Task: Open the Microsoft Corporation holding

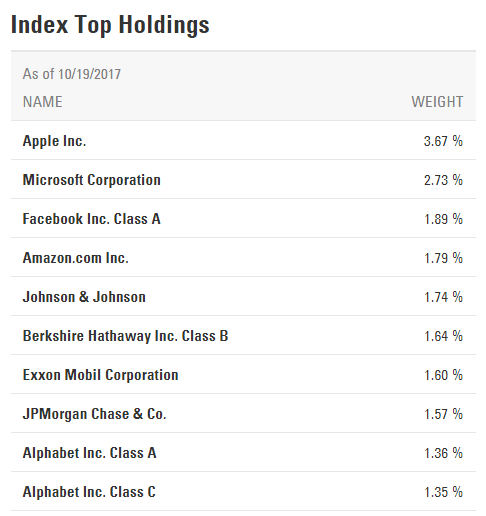Action: (x=92, y=180)
